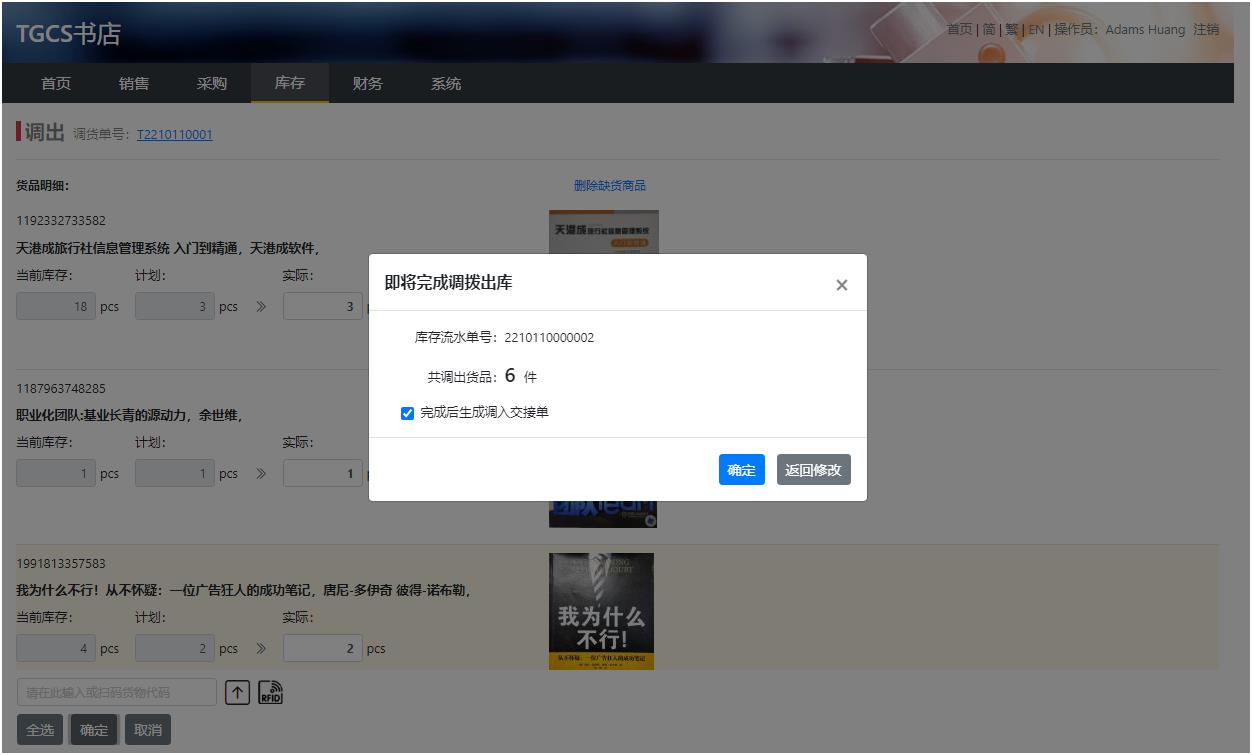Switch language to EN
The width and height of the screenshot is (1252, 755).
point(1036,30)
